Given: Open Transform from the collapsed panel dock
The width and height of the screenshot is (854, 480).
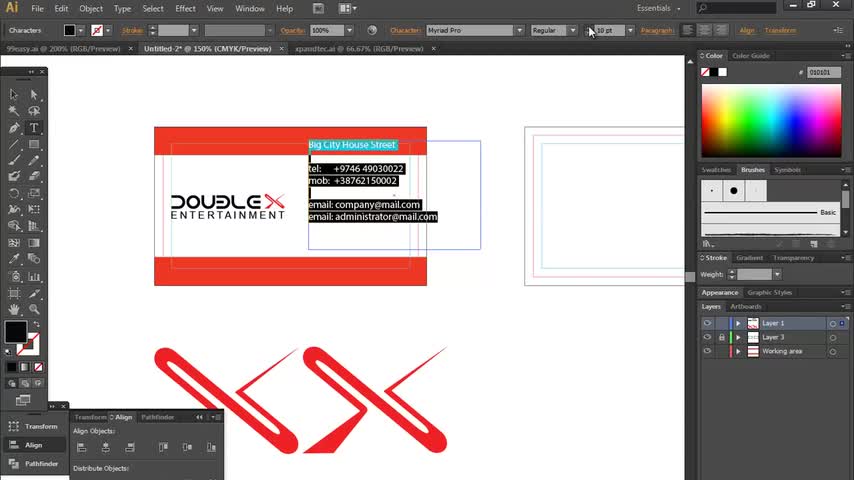Looking at the screenshot, I should click(35, 426).
